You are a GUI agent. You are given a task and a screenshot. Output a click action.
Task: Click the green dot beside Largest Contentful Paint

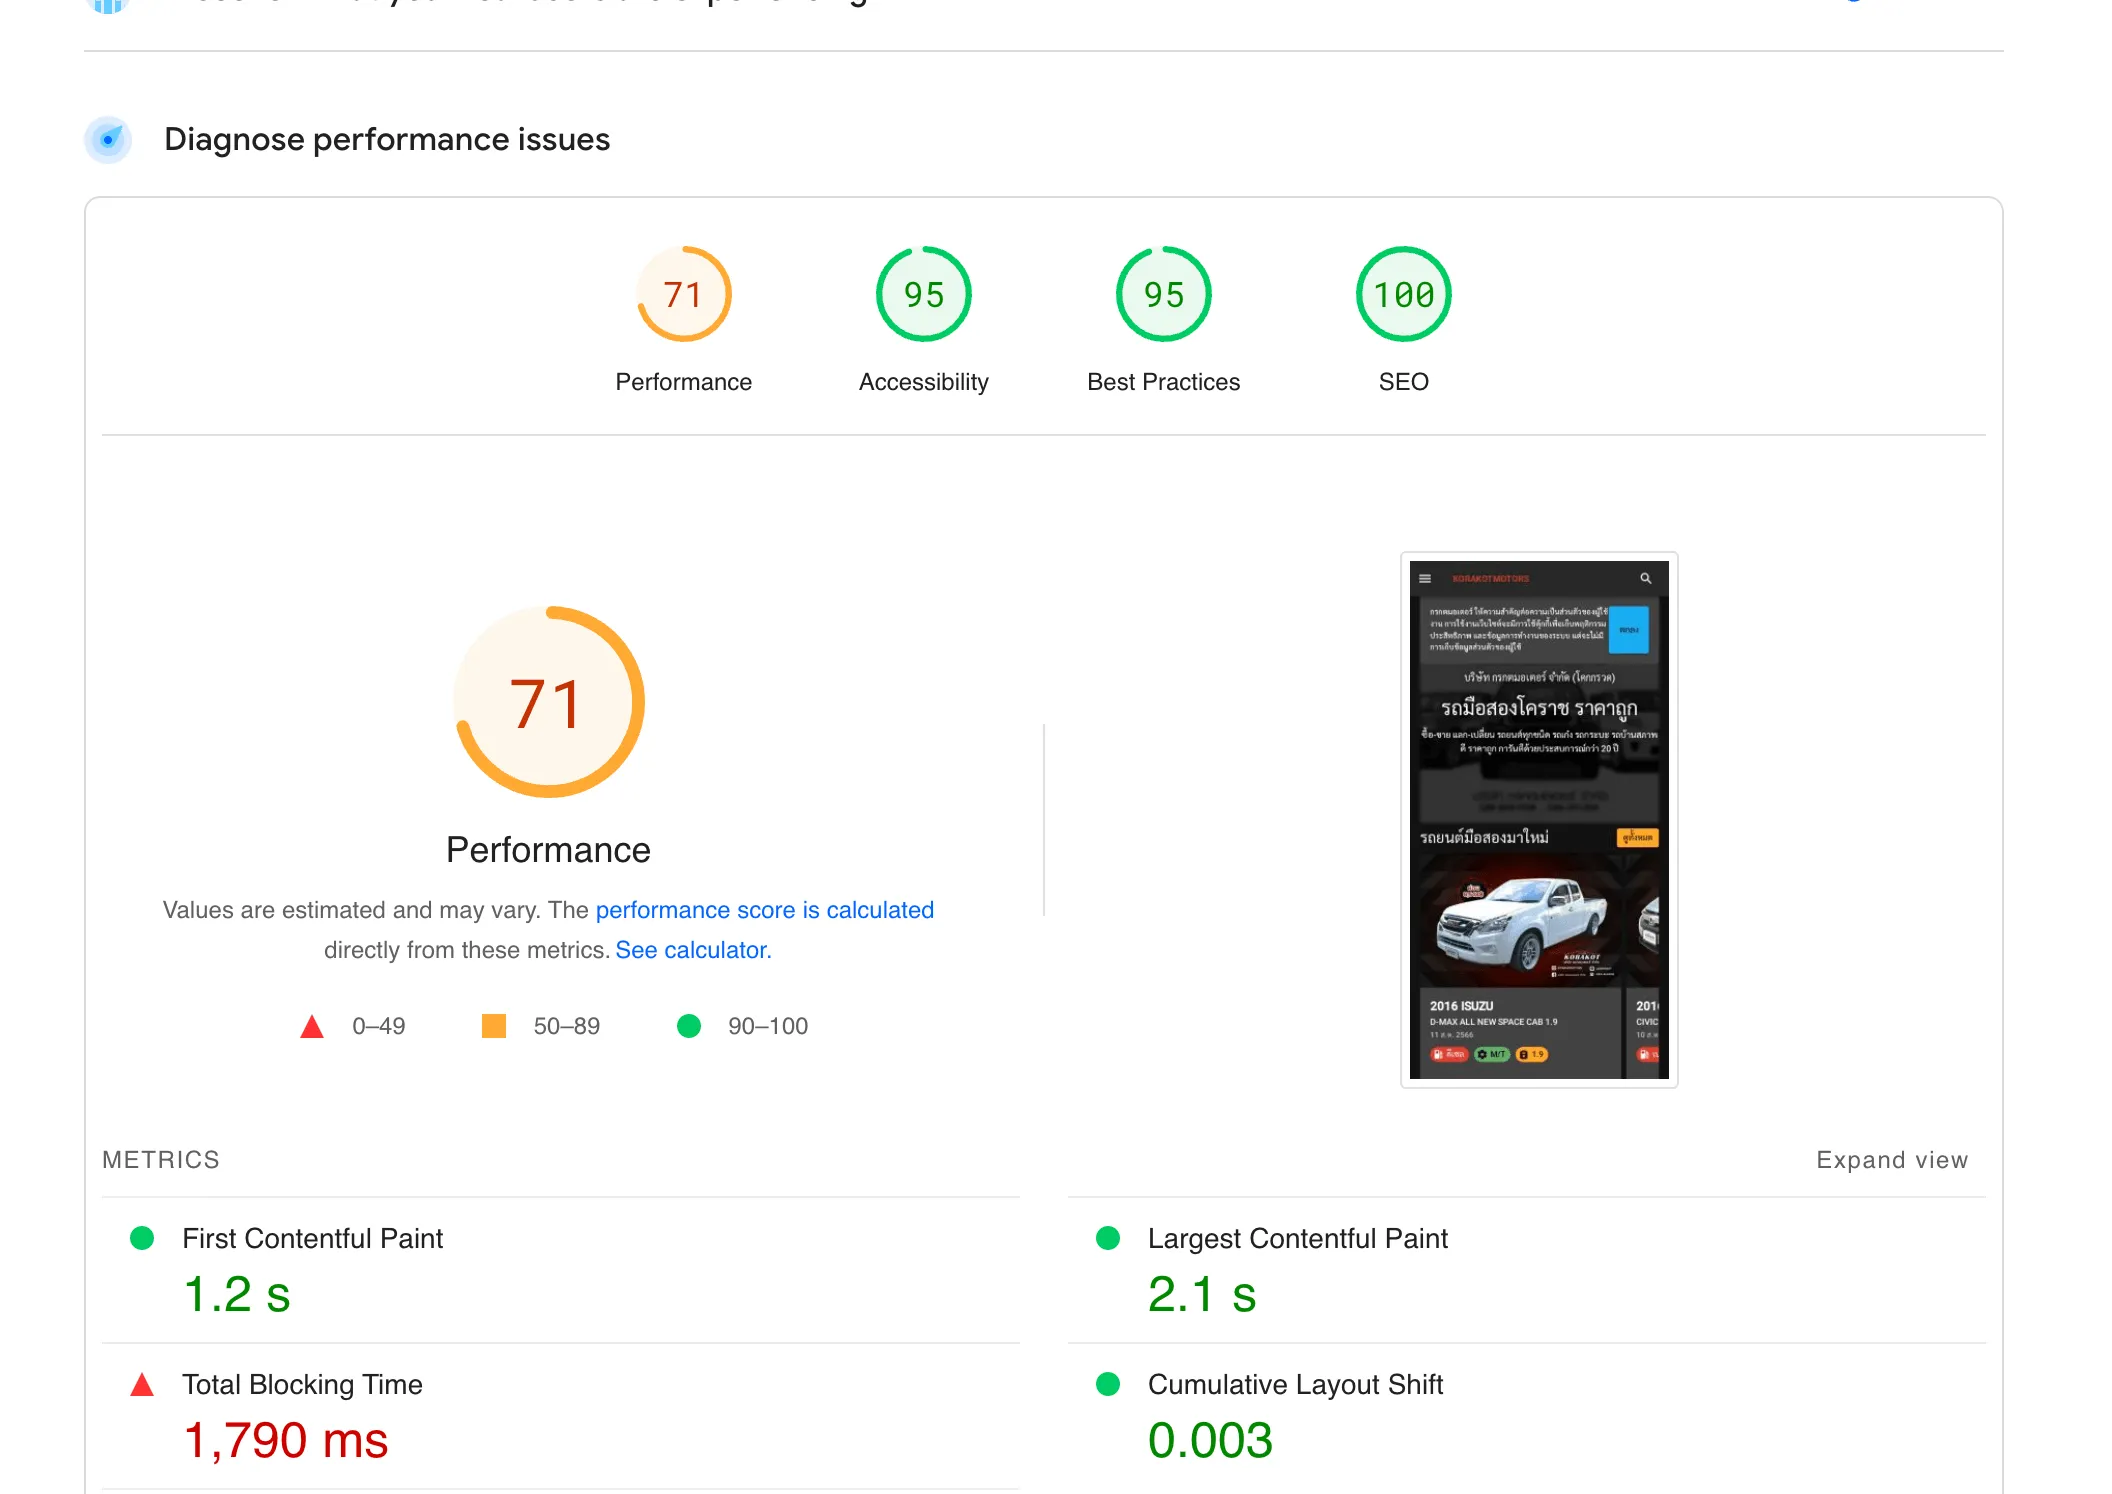tap(1108, 1239)
